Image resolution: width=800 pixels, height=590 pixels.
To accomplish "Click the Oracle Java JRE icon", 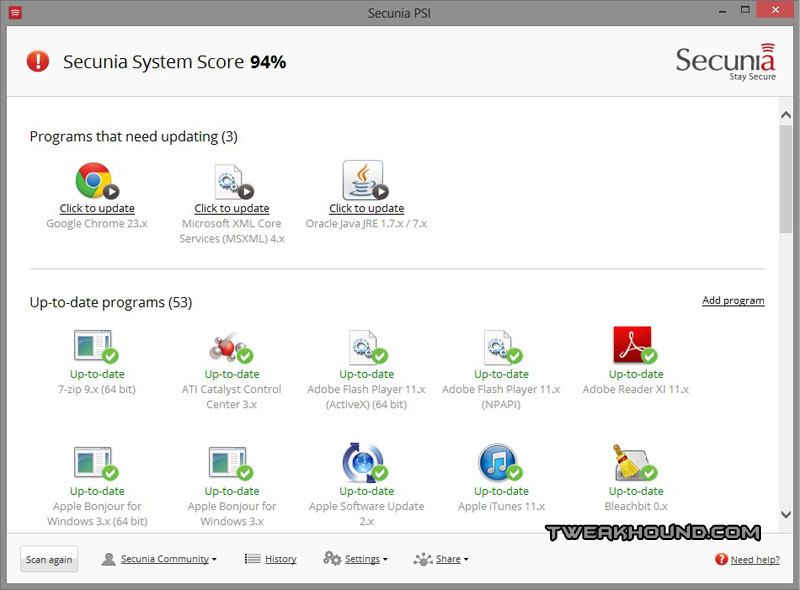I will 365,180.
